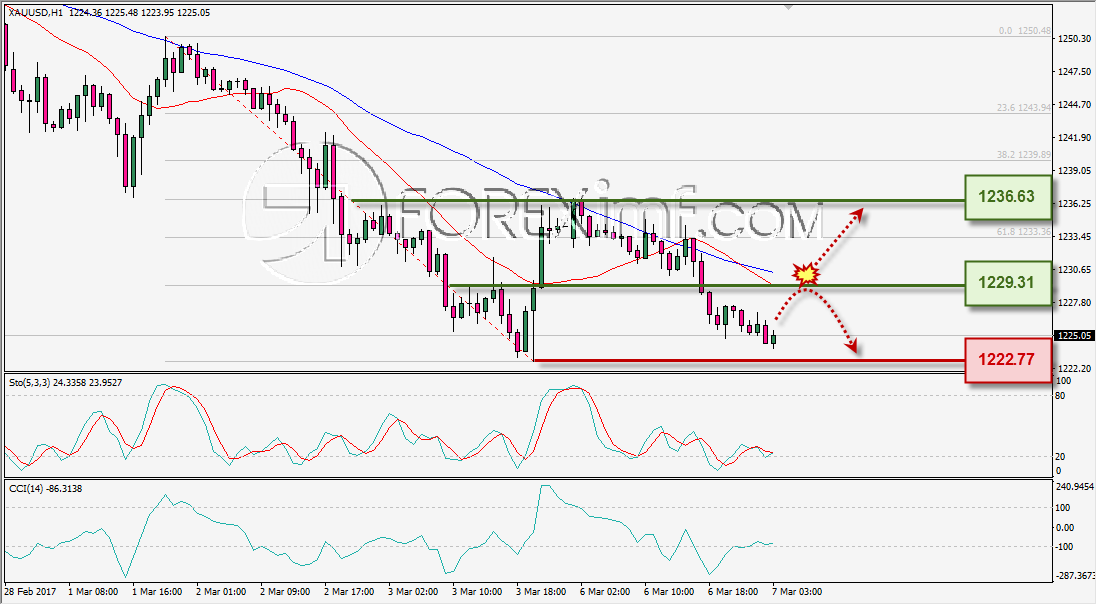Click the Stochastic 80 level axis label
1097x605 pixels.
[x=1060, y=396]
